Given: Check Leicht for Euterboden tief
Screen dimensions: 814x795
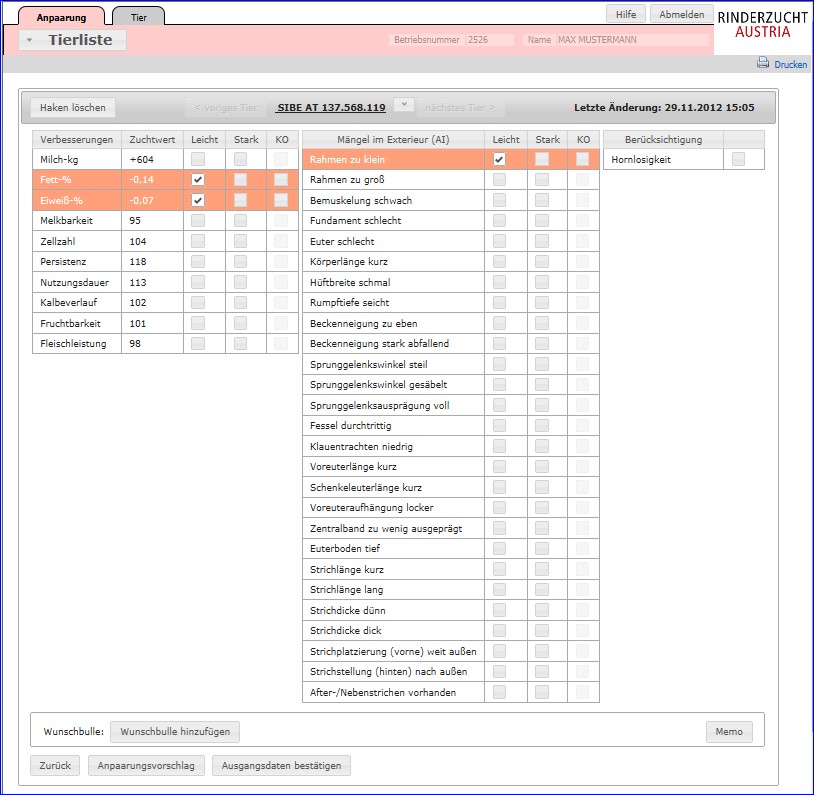Looking at the screenshot, I should (x=499, y=549).
